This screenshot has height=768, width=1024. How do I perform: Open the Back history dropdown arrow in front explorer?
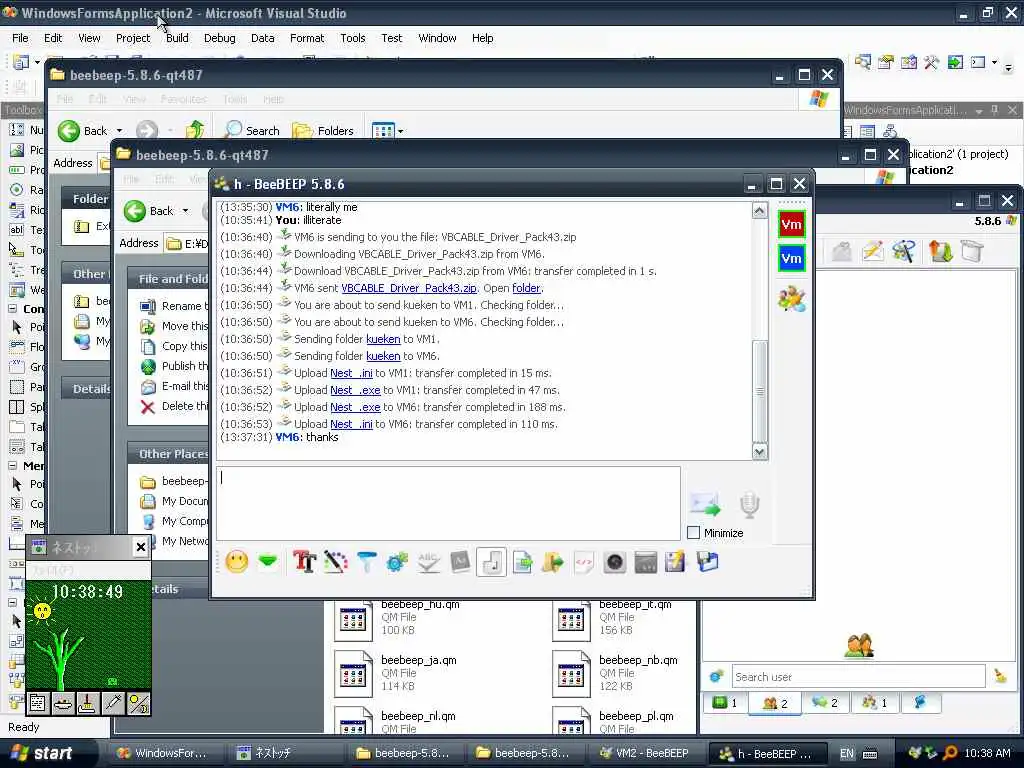(x=185, y=211)
